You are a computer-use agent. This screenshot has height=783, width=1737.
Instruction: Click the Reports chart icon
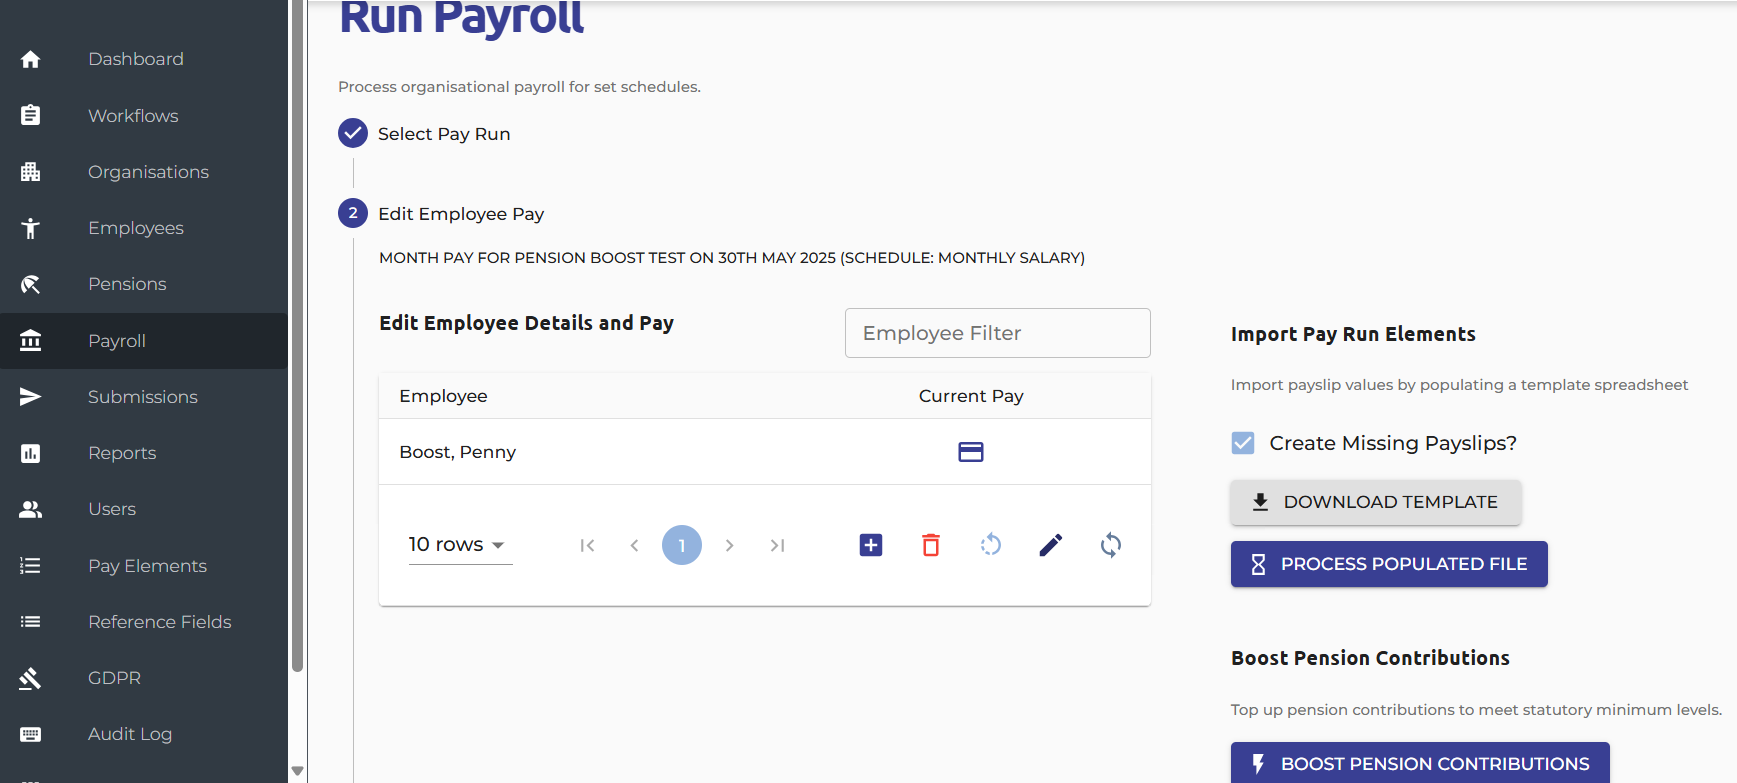pyautogui.click(x=31, y=453)
